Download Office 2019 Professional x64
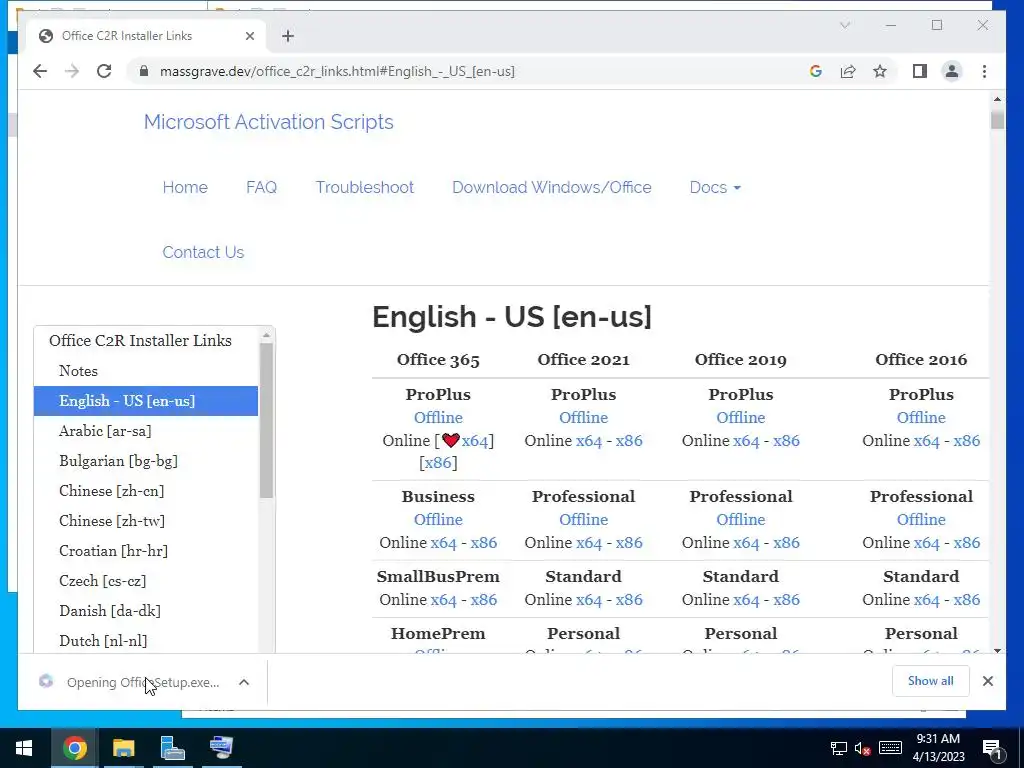 pos(746,543)
